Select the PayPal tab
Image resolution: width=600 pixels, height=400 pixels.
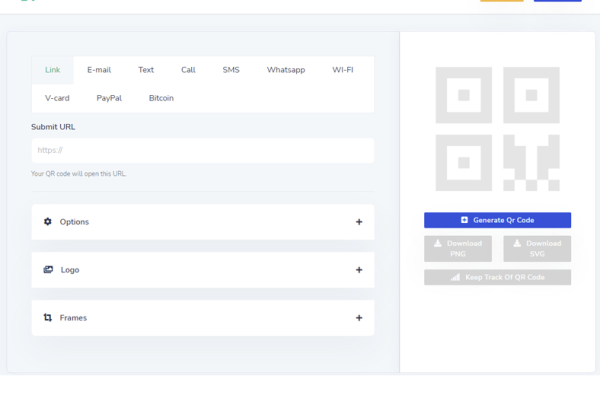(x=109, y=98)
